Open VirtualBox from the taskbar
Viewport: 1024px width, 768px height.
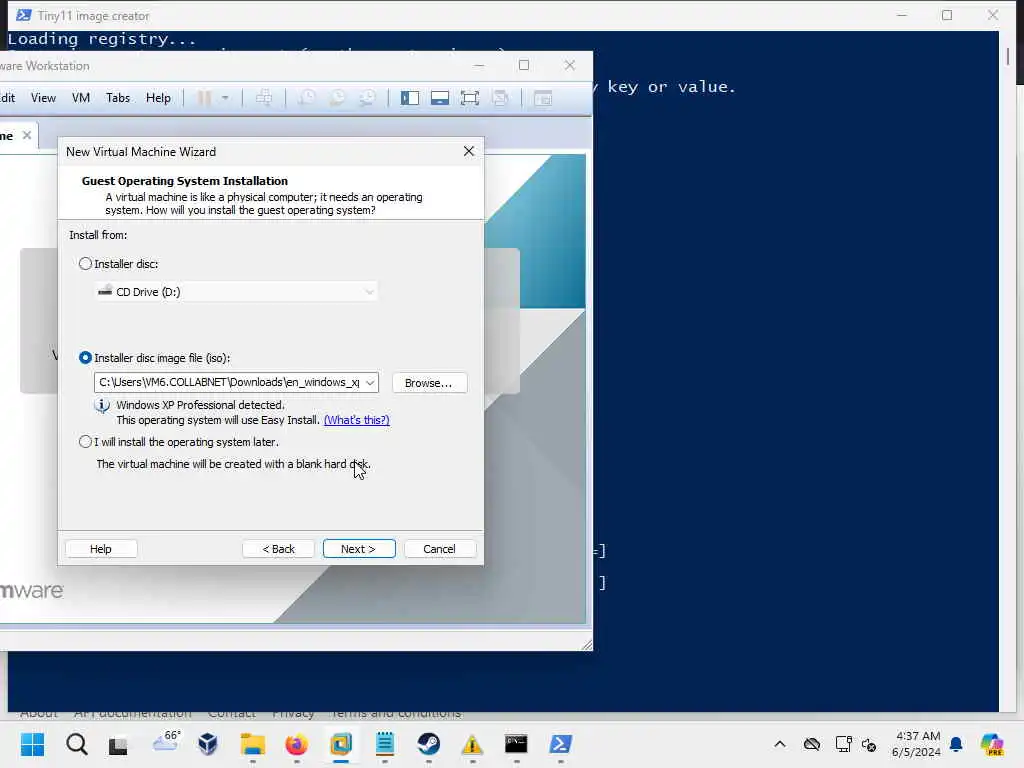(208, 744)
